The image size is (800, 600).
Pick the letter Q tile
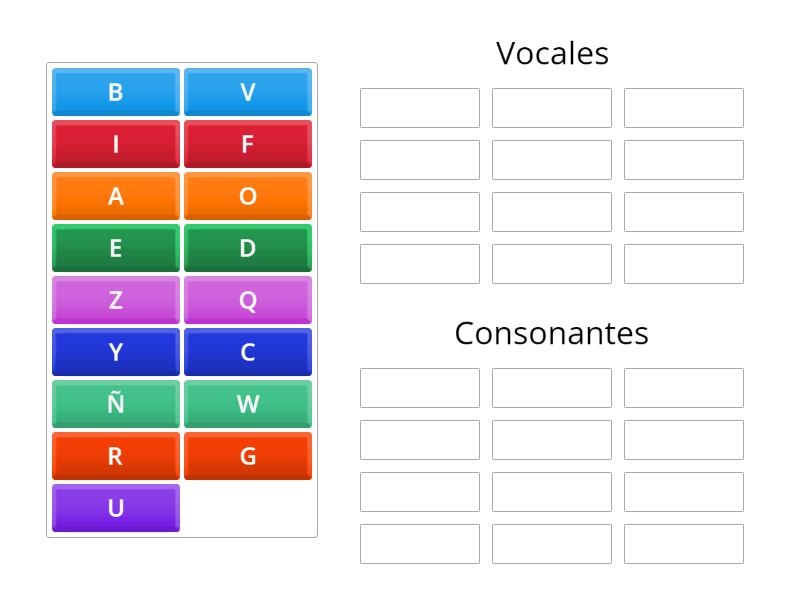(248, 300)
